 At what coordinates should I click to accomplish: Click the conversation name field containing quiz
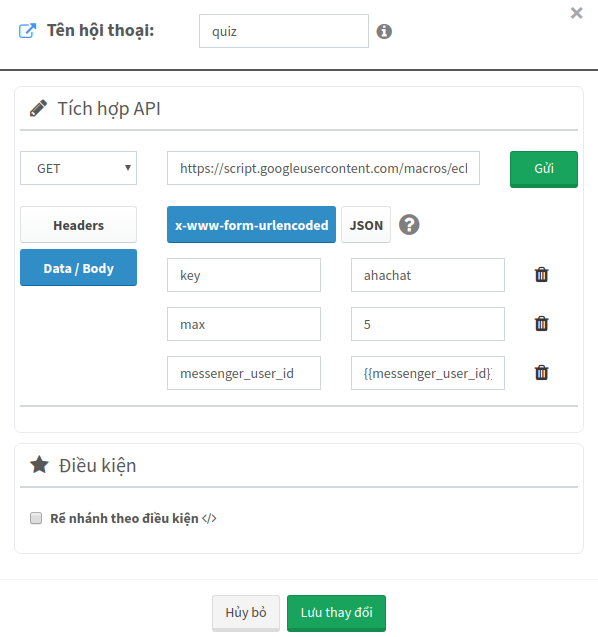click(284, 31)
